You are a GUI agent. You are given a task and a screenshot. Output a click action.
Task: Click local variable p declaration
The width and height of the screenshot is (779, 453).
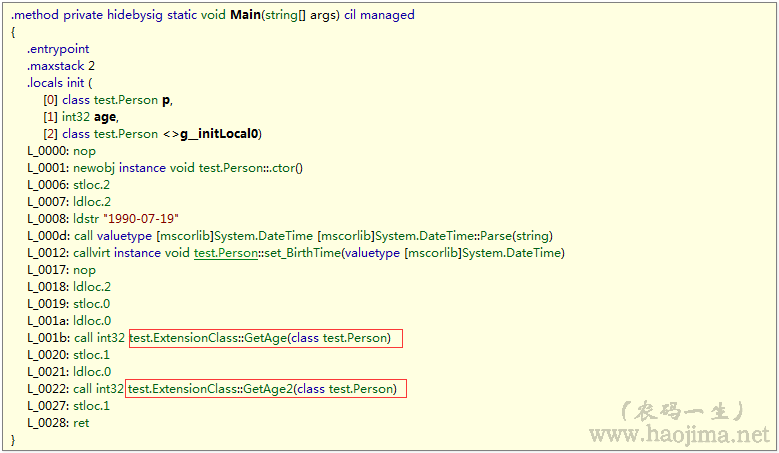tap(108, 100)
